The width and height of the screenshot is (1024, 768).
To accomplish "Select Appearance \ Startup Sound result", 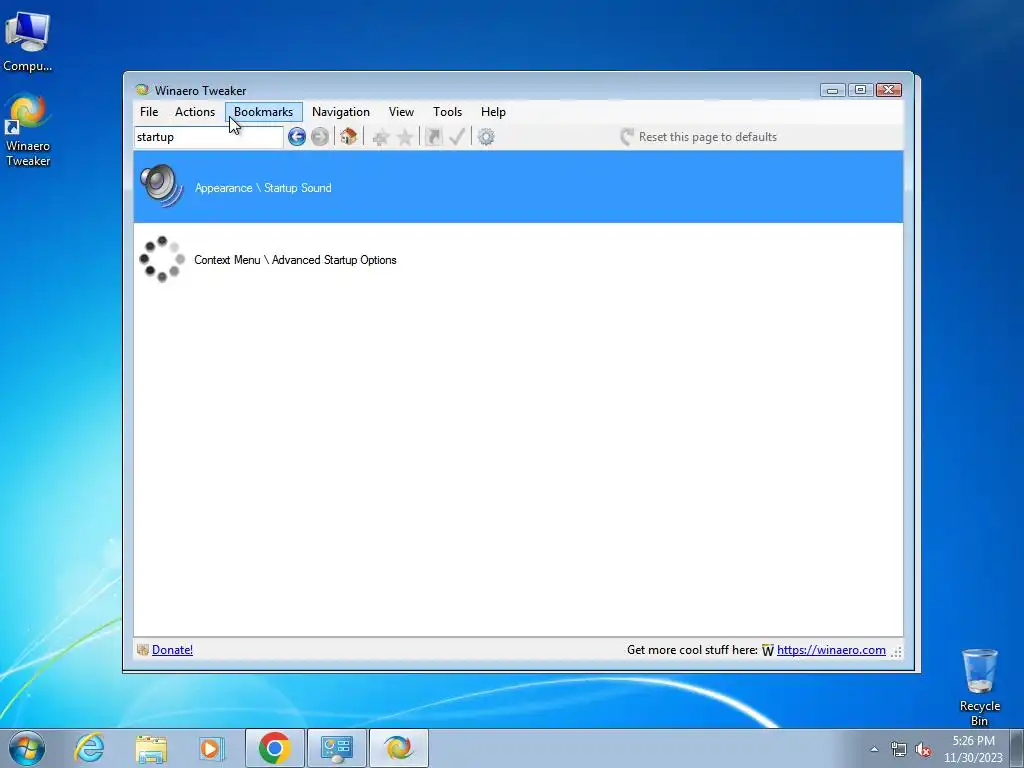I will click(519, 187).
